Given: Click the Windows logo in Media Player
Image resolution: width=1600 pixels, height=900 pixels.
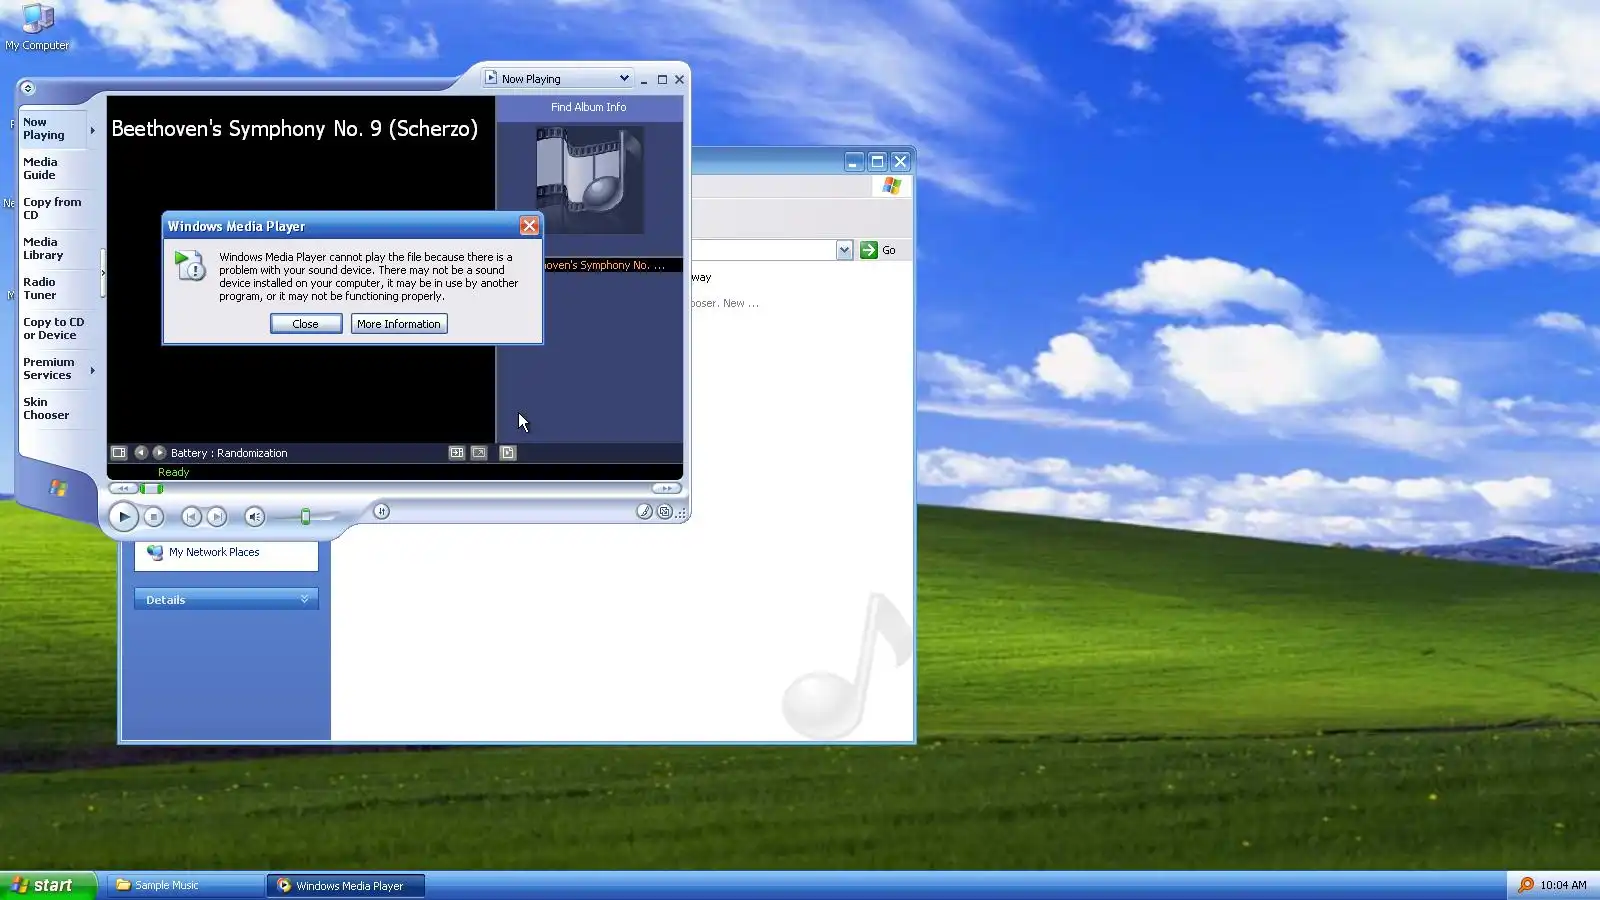Looking at the screenshot, I should (58, 488).
